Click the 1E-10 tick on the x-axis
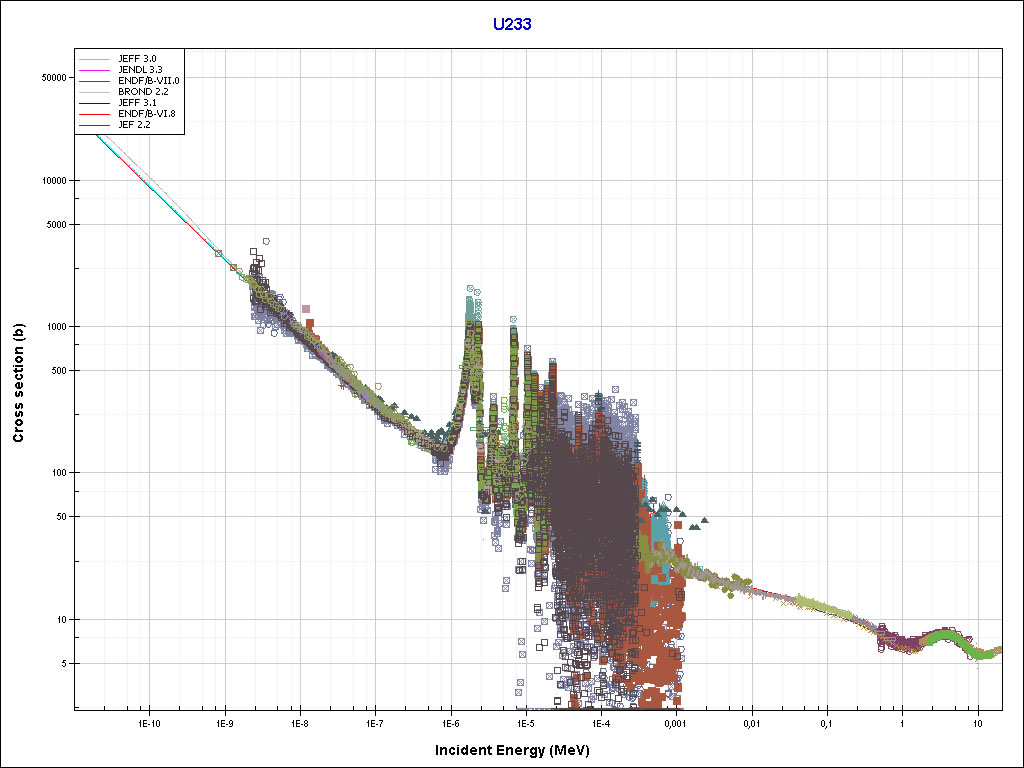 [149, 722]
